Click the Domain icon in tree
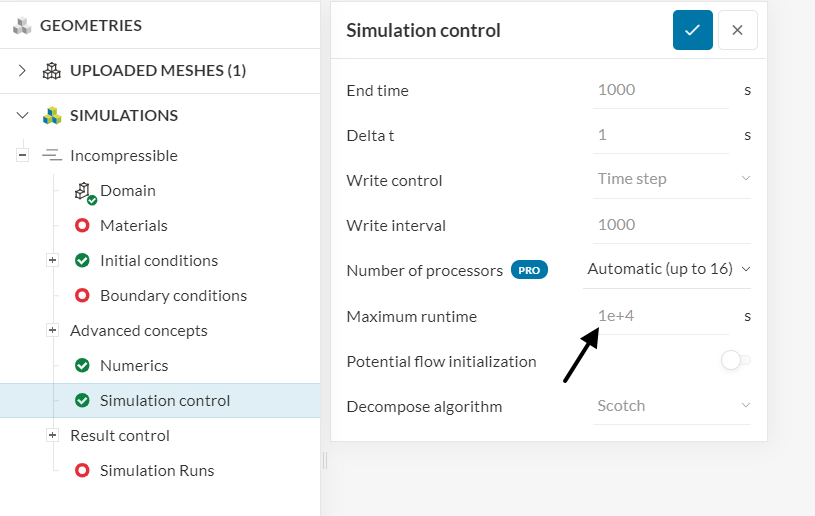 click(84, 191)
